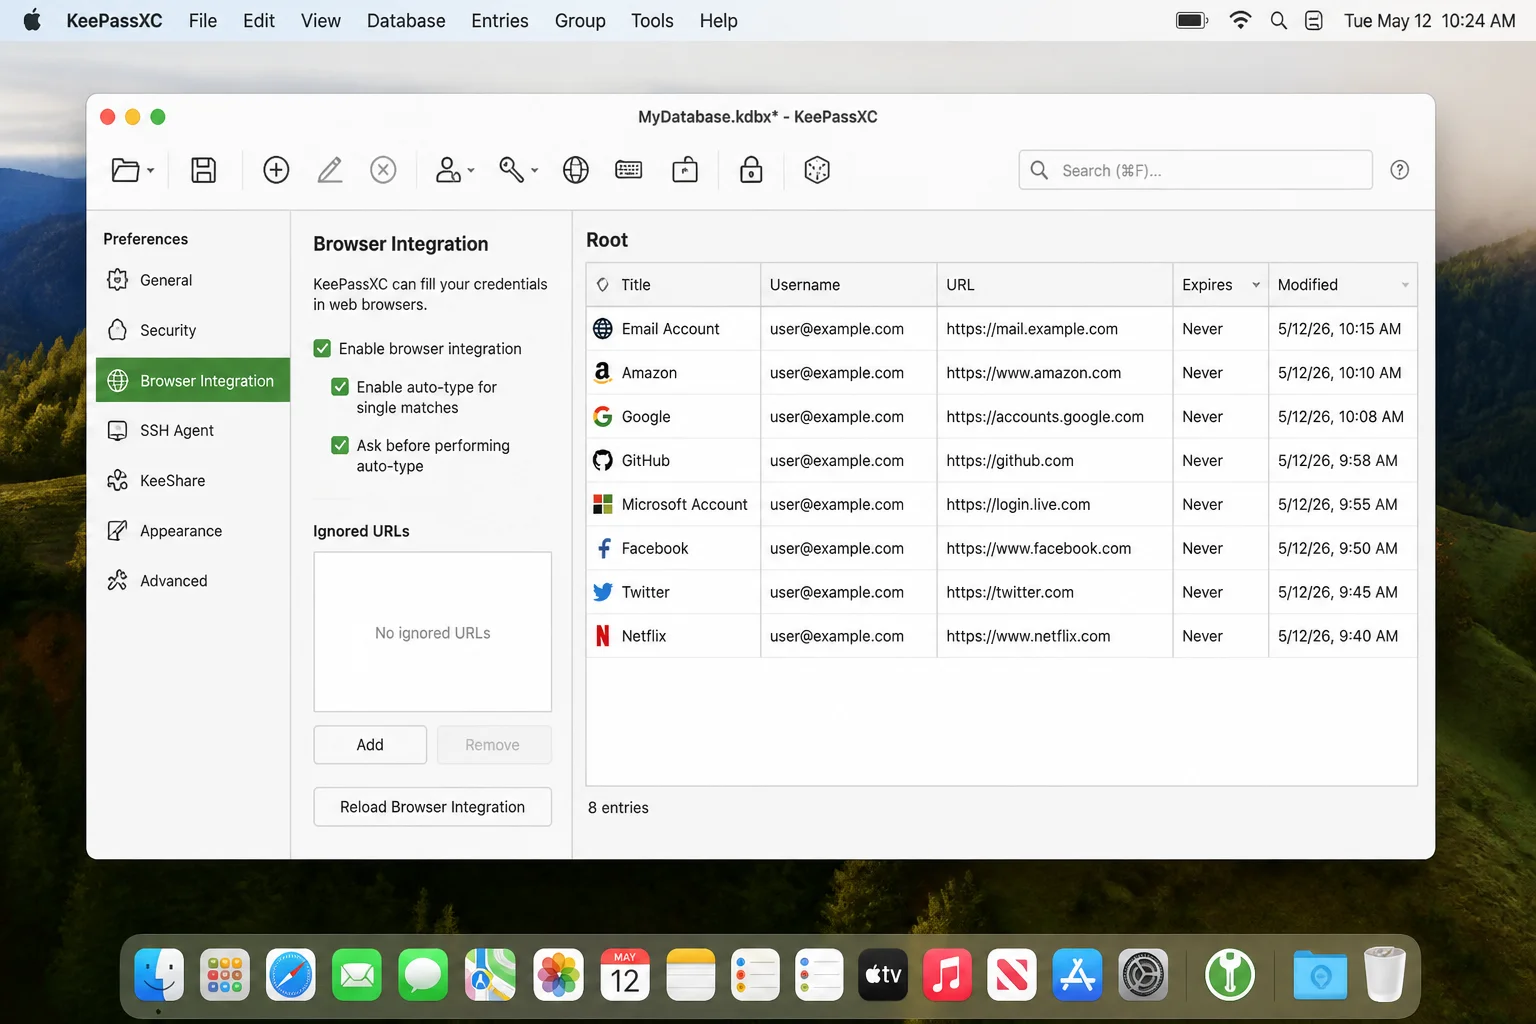Click the Save Database toolbar icon
This screenshot has height=1024, width=1536.
pos(204,170)
